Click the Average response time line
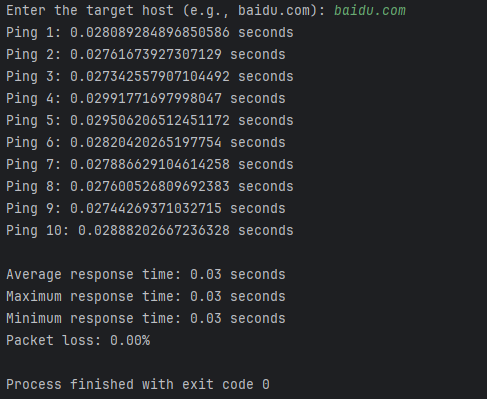The image size is (487, 399). click(146, 275)
